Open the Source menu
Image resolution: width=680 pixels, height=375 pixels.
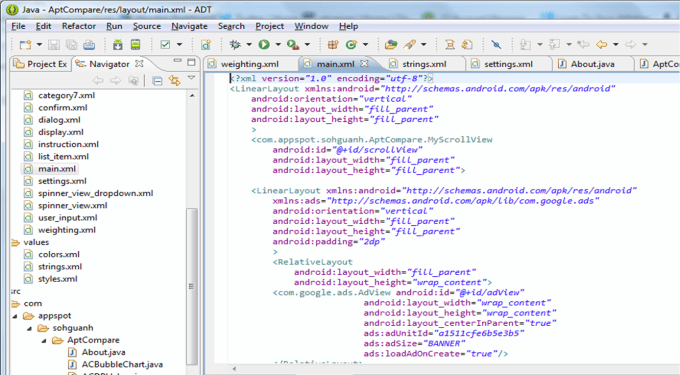pos(147,26)
